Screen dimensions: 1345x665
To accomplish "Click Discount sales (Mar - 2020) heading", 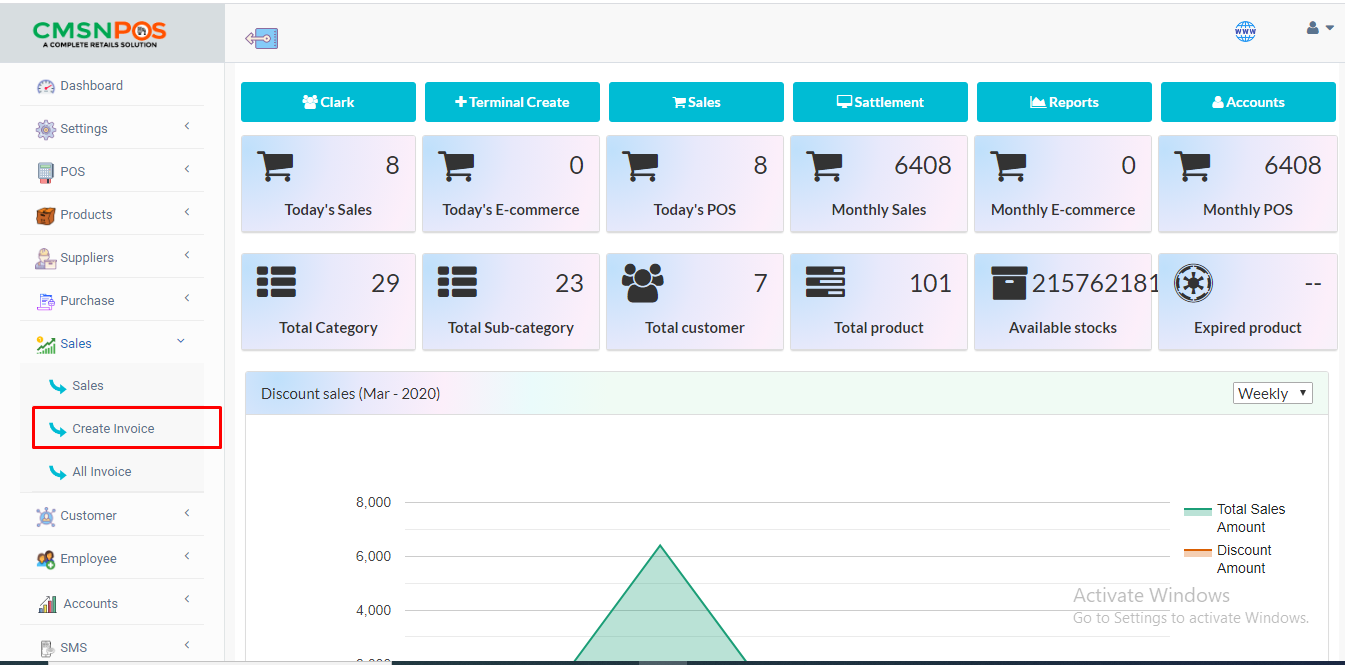I will pos(351,394).
